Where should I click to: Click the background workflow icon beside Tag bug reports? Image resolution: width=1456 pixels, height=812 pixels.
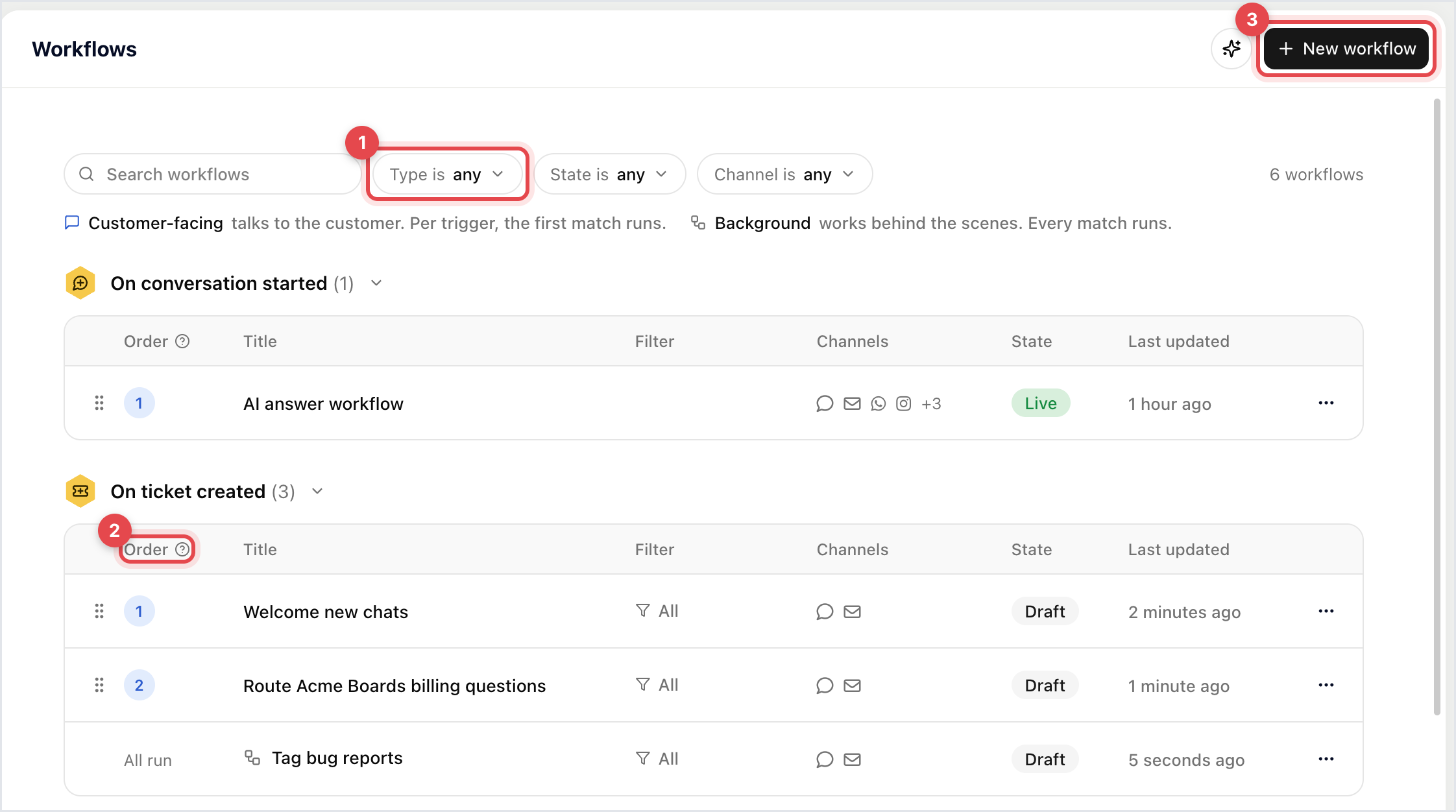pos(252,758)
